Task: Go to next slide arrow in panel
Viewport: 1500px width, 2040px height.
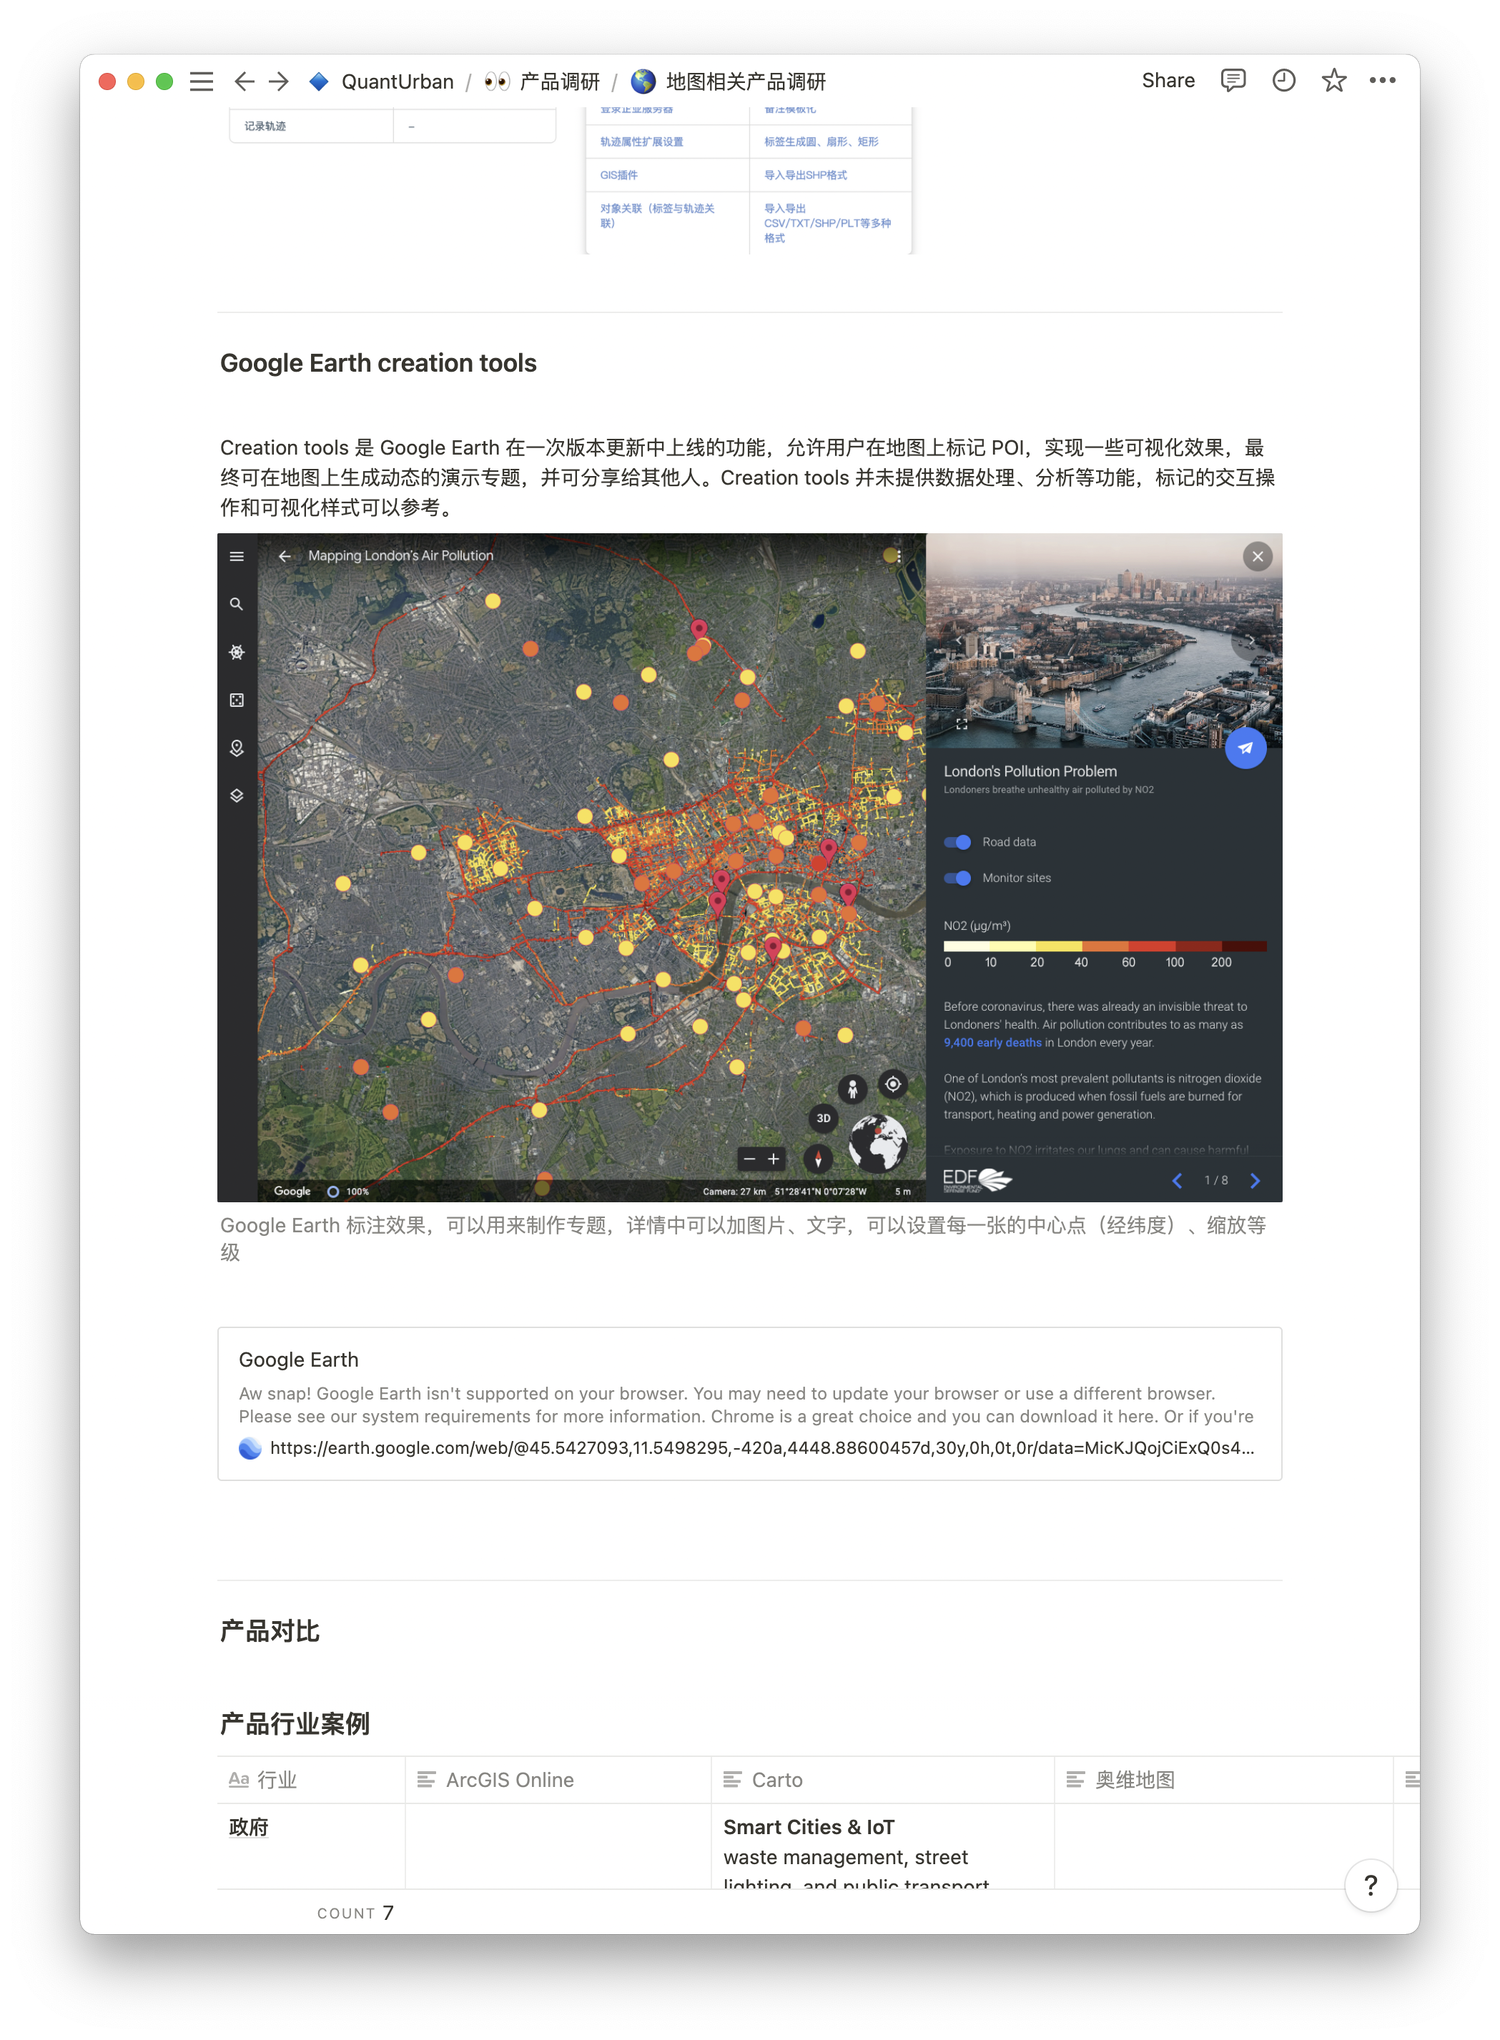Action: pos(1255,1181)
